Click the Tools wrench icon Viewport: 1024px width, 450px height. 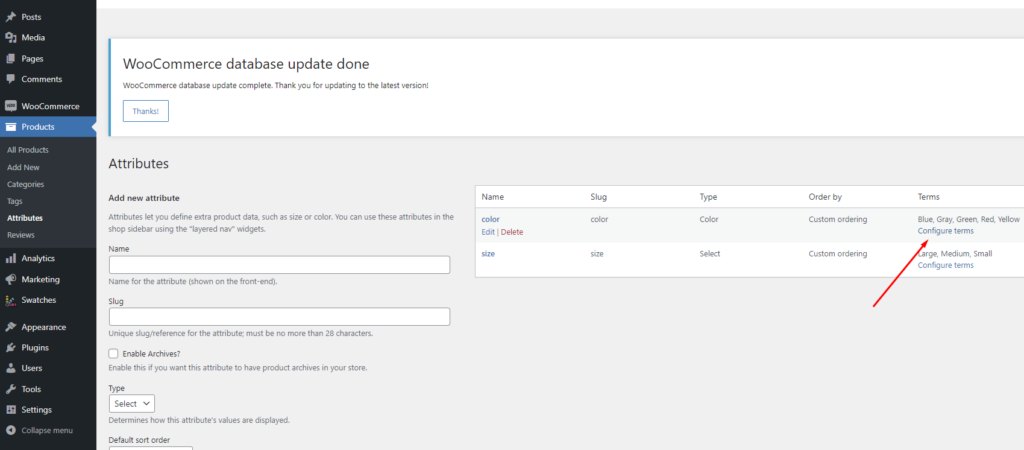click(x=10, y=389)
